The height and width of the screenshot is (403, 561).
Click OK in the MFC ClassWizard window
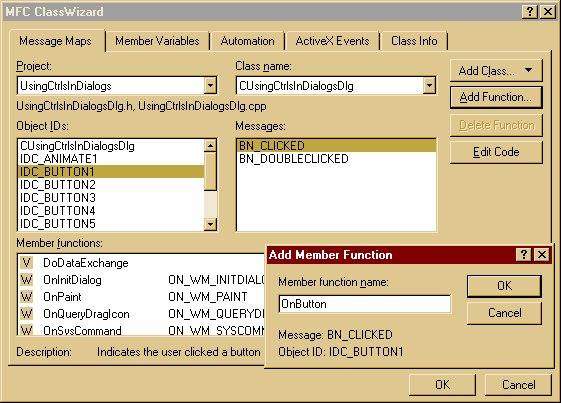coord(442,385)
